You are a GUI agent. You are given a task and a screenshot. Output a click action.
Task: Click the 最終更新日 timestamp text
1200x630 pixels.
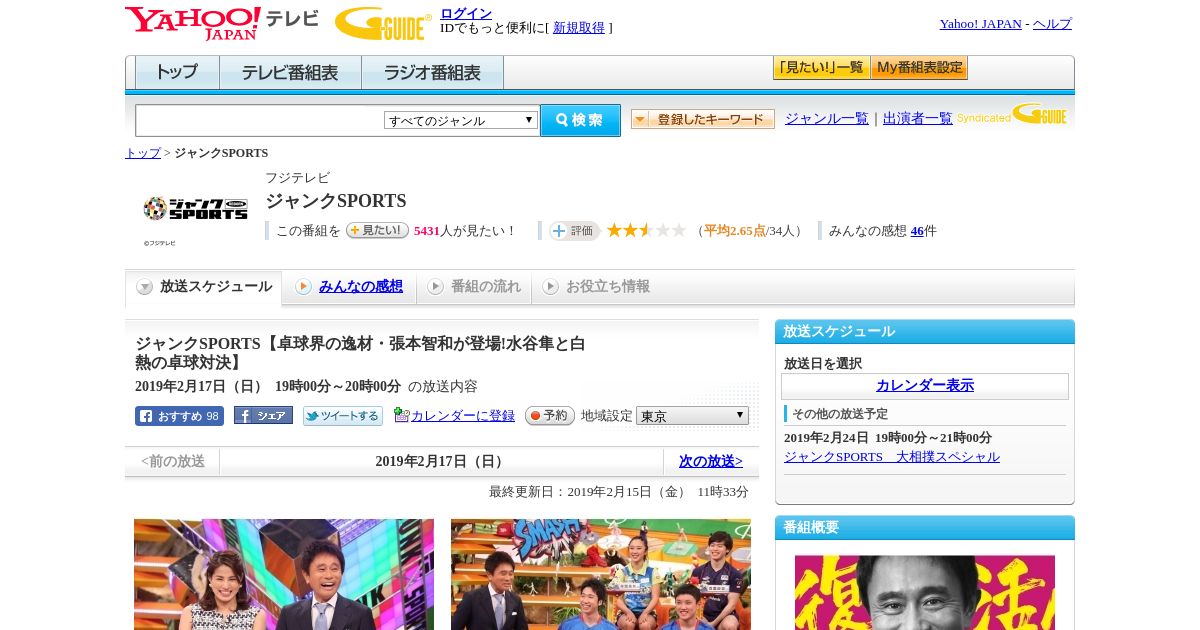click(619, 492)
